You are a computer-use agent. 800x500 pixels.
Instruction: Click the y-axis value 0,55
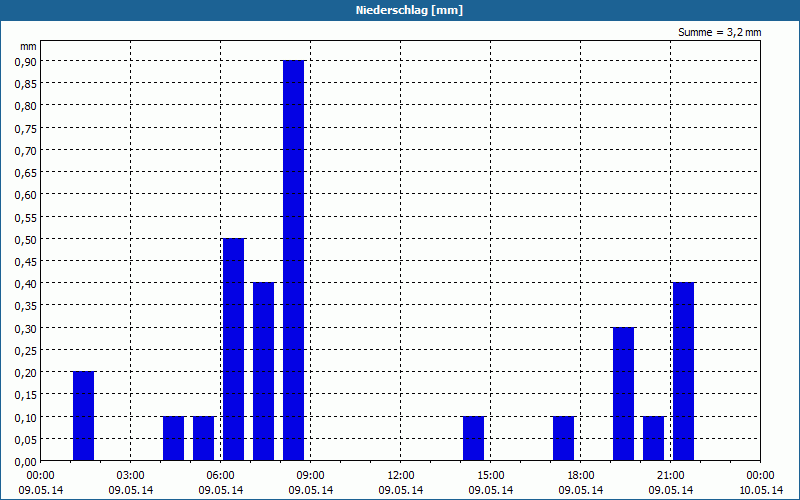click(x=26, y=217)
